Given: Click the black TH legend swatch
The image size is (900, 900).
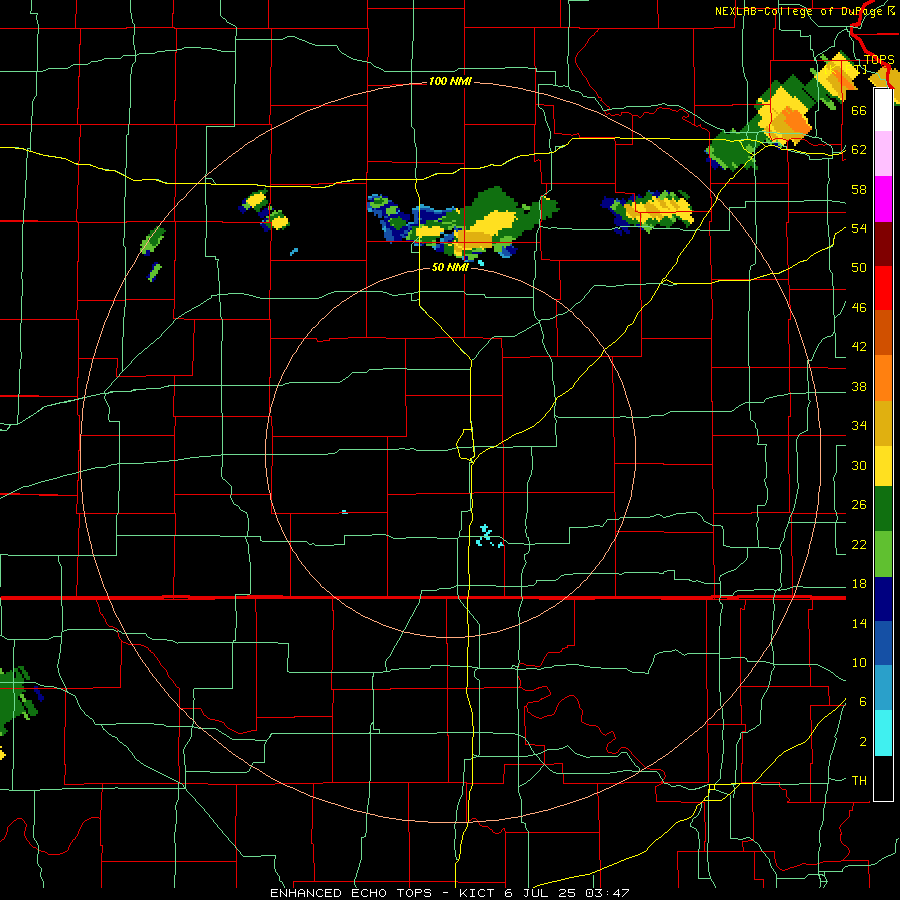Looking at the screenshot, I should (x=883, y=778).
